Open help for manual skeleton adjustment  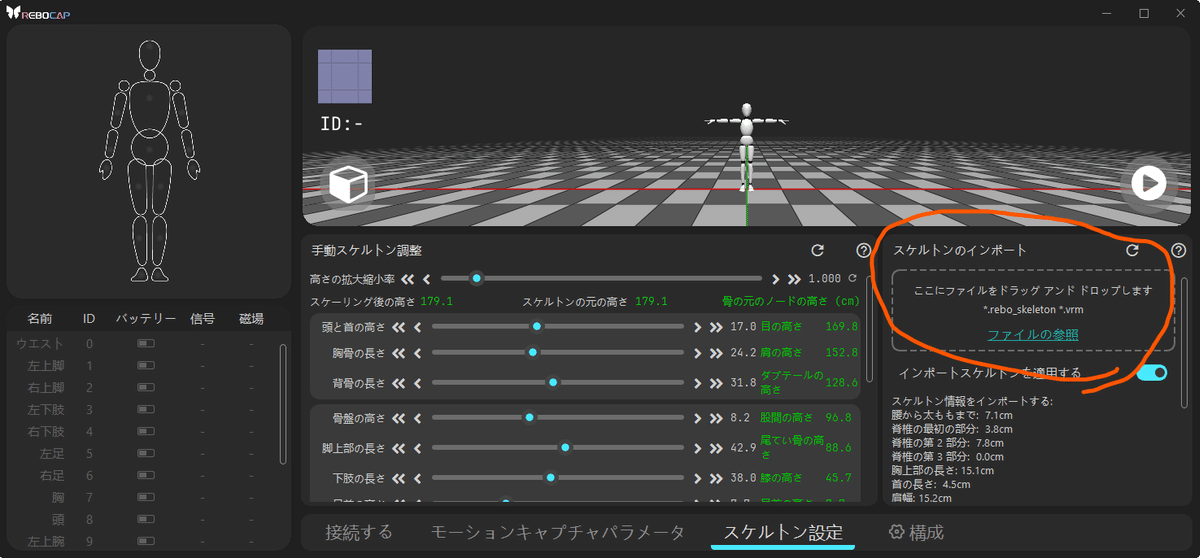click(x=864, y=250)
